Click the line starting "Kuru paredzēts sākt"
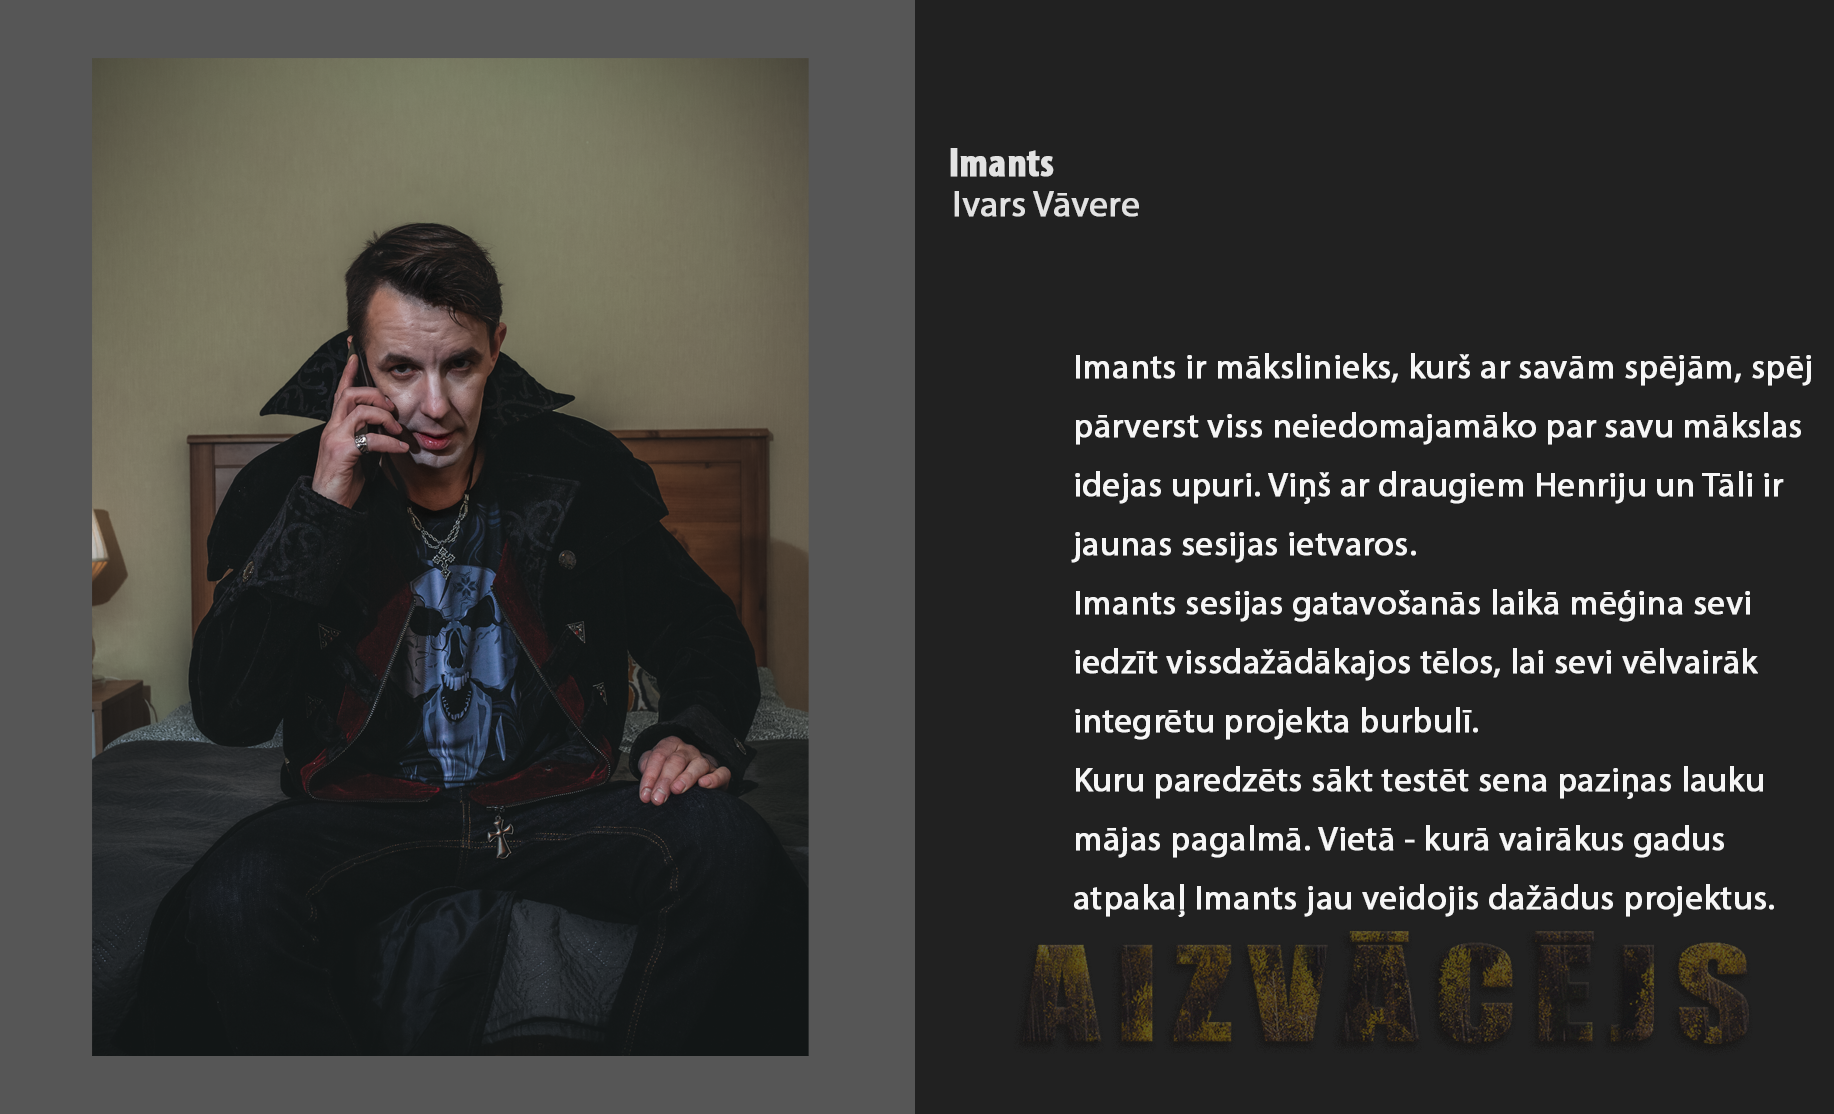 pos(1418,780)
